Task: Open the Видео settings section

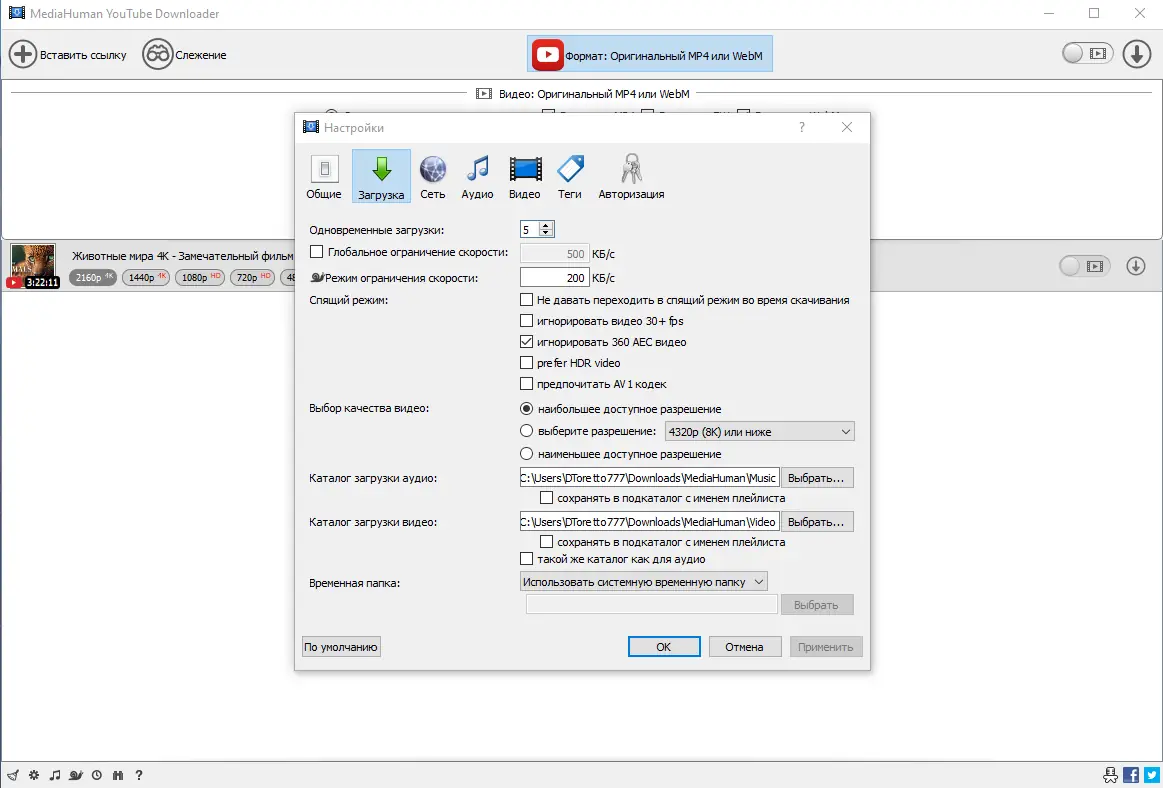Action: point(524,176)
